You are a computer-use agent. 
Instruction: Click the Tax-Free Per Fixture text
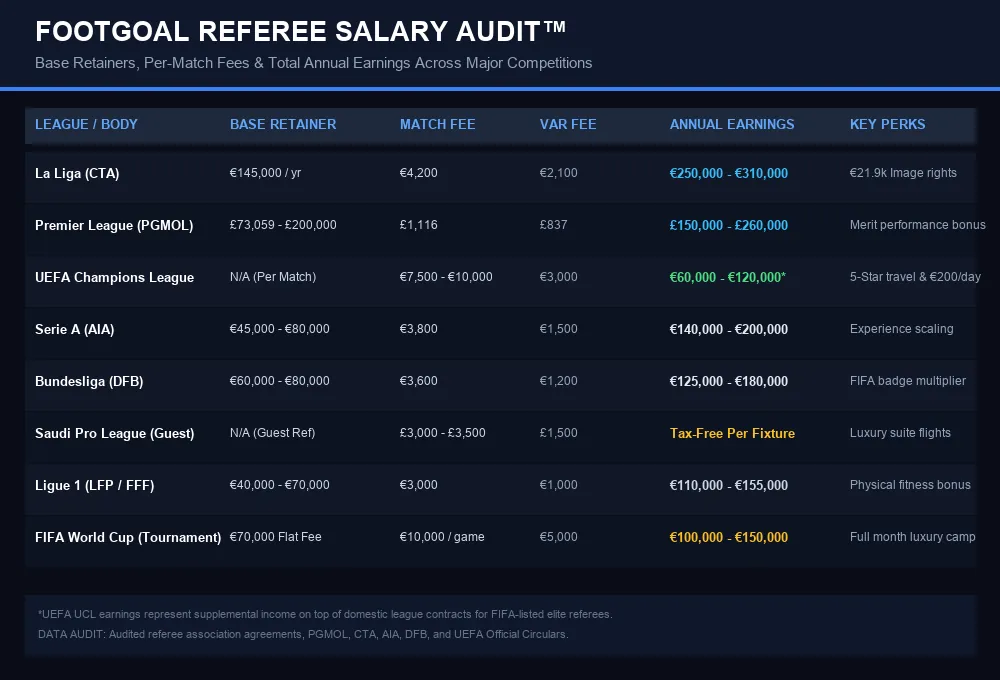[732, 433]
